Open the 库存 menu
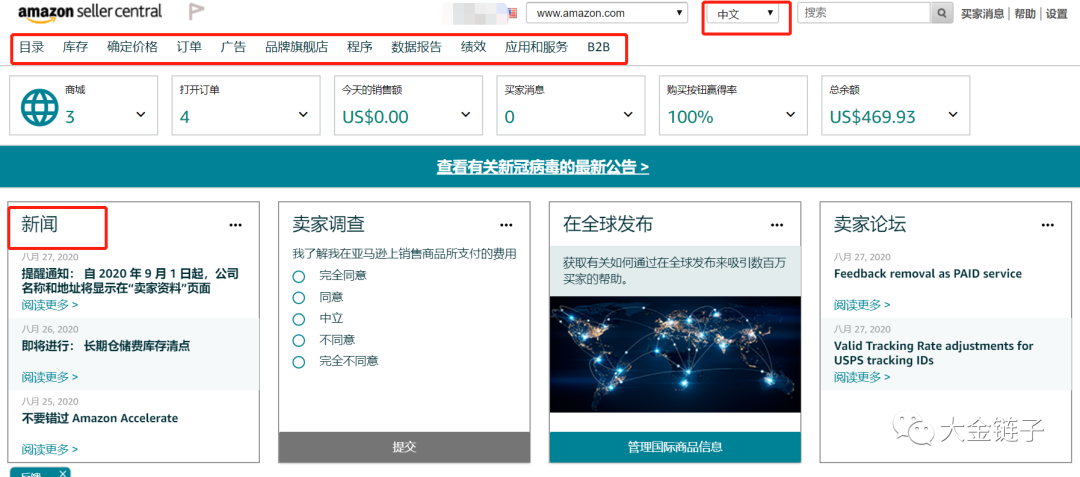Screen dimensions: 1080x477 [75, 47]
